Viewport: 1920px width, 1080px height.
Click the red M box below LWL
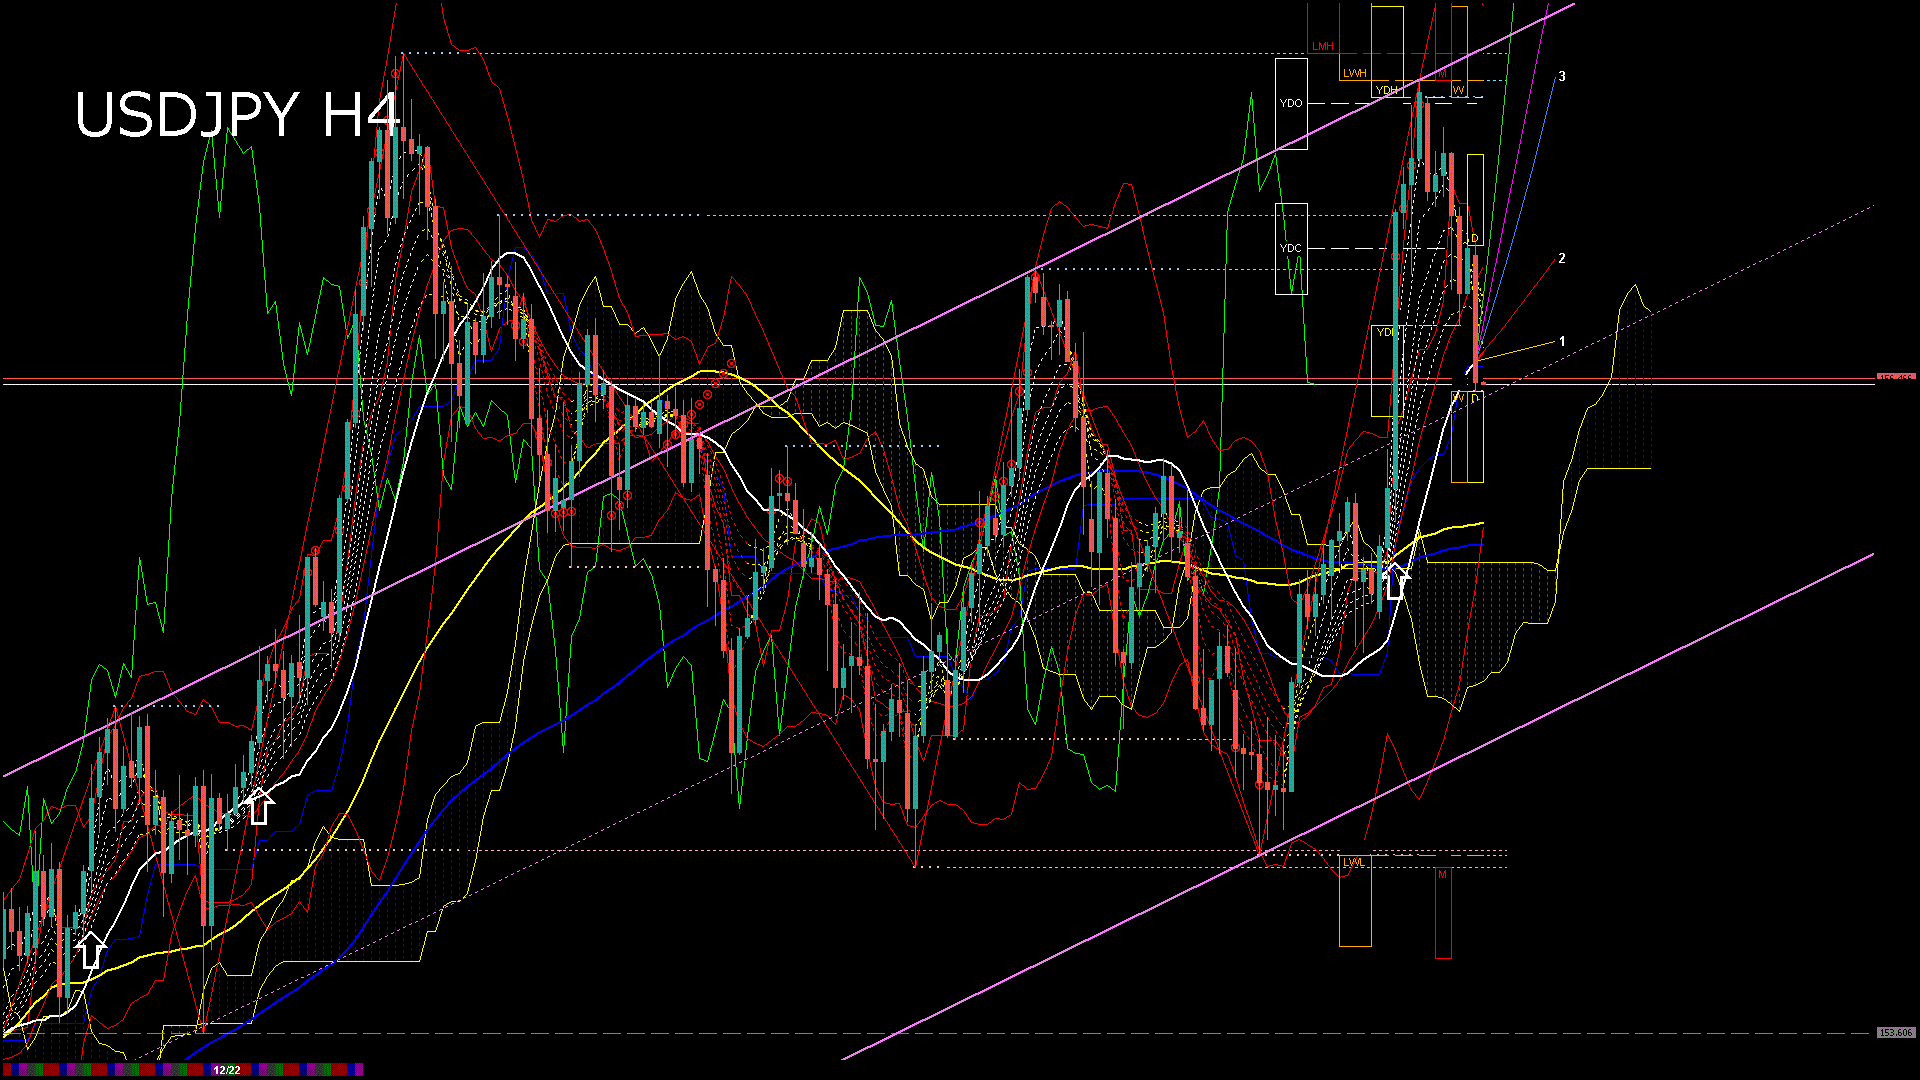click(1443, 875)
